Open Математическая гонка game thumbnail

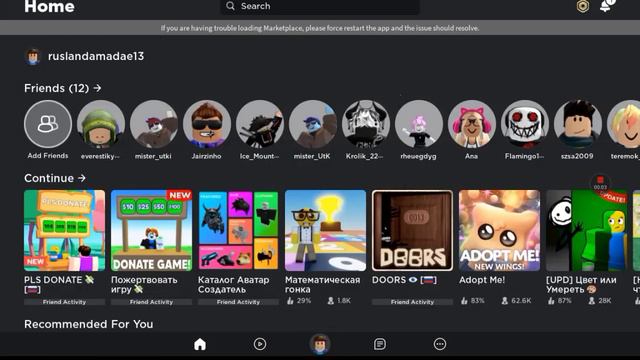click(x=325, y=230)
